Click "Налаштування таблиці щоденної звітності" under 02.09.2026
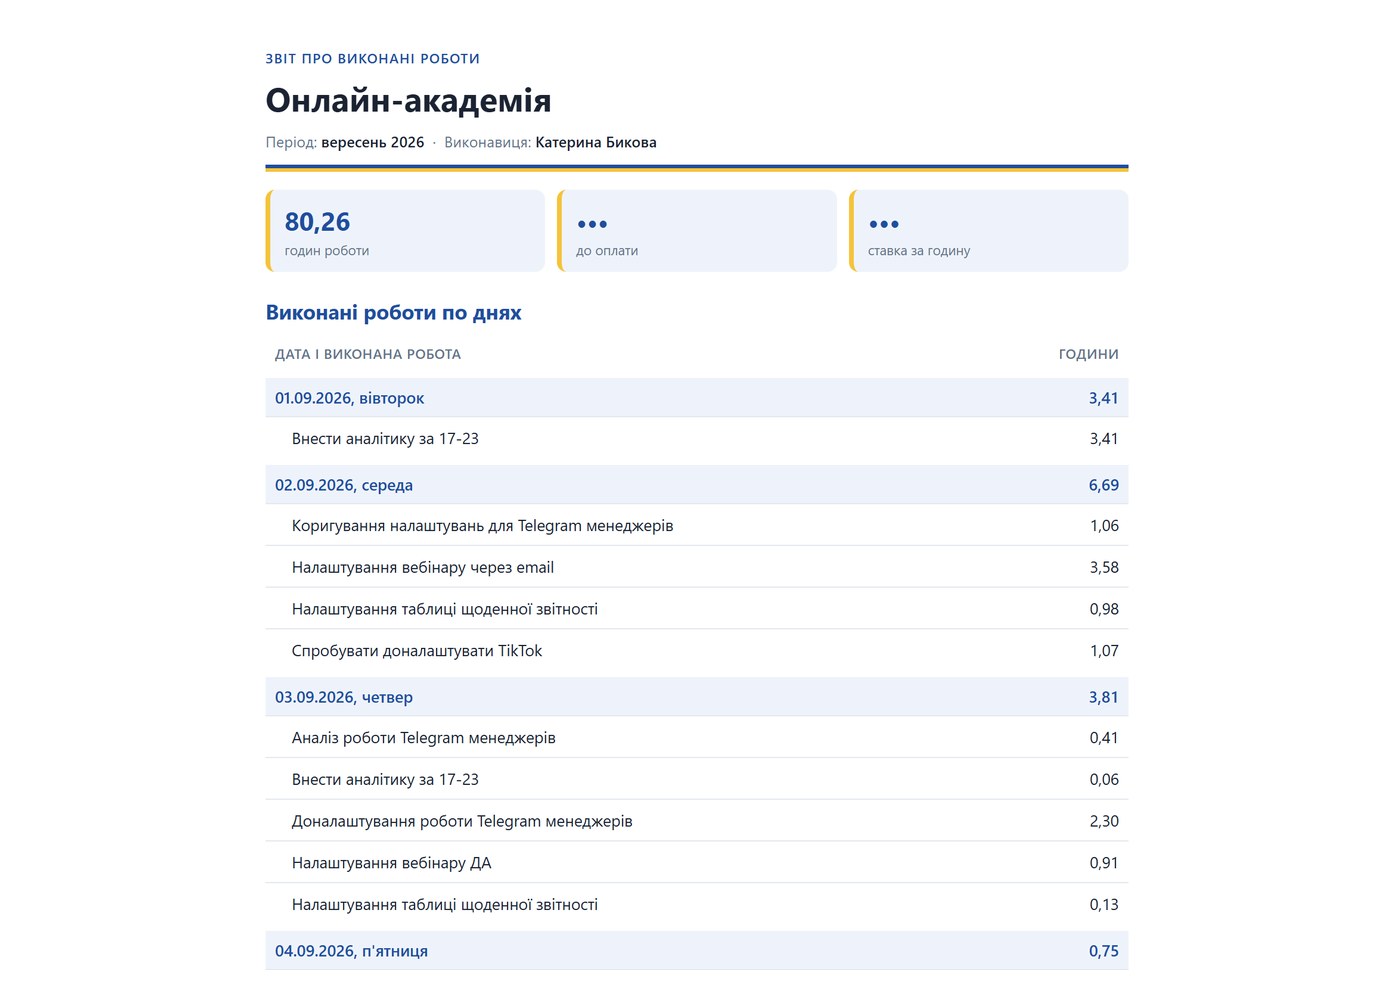The height and width of the screenshot is (1000, 1400). tap(445, 609)
